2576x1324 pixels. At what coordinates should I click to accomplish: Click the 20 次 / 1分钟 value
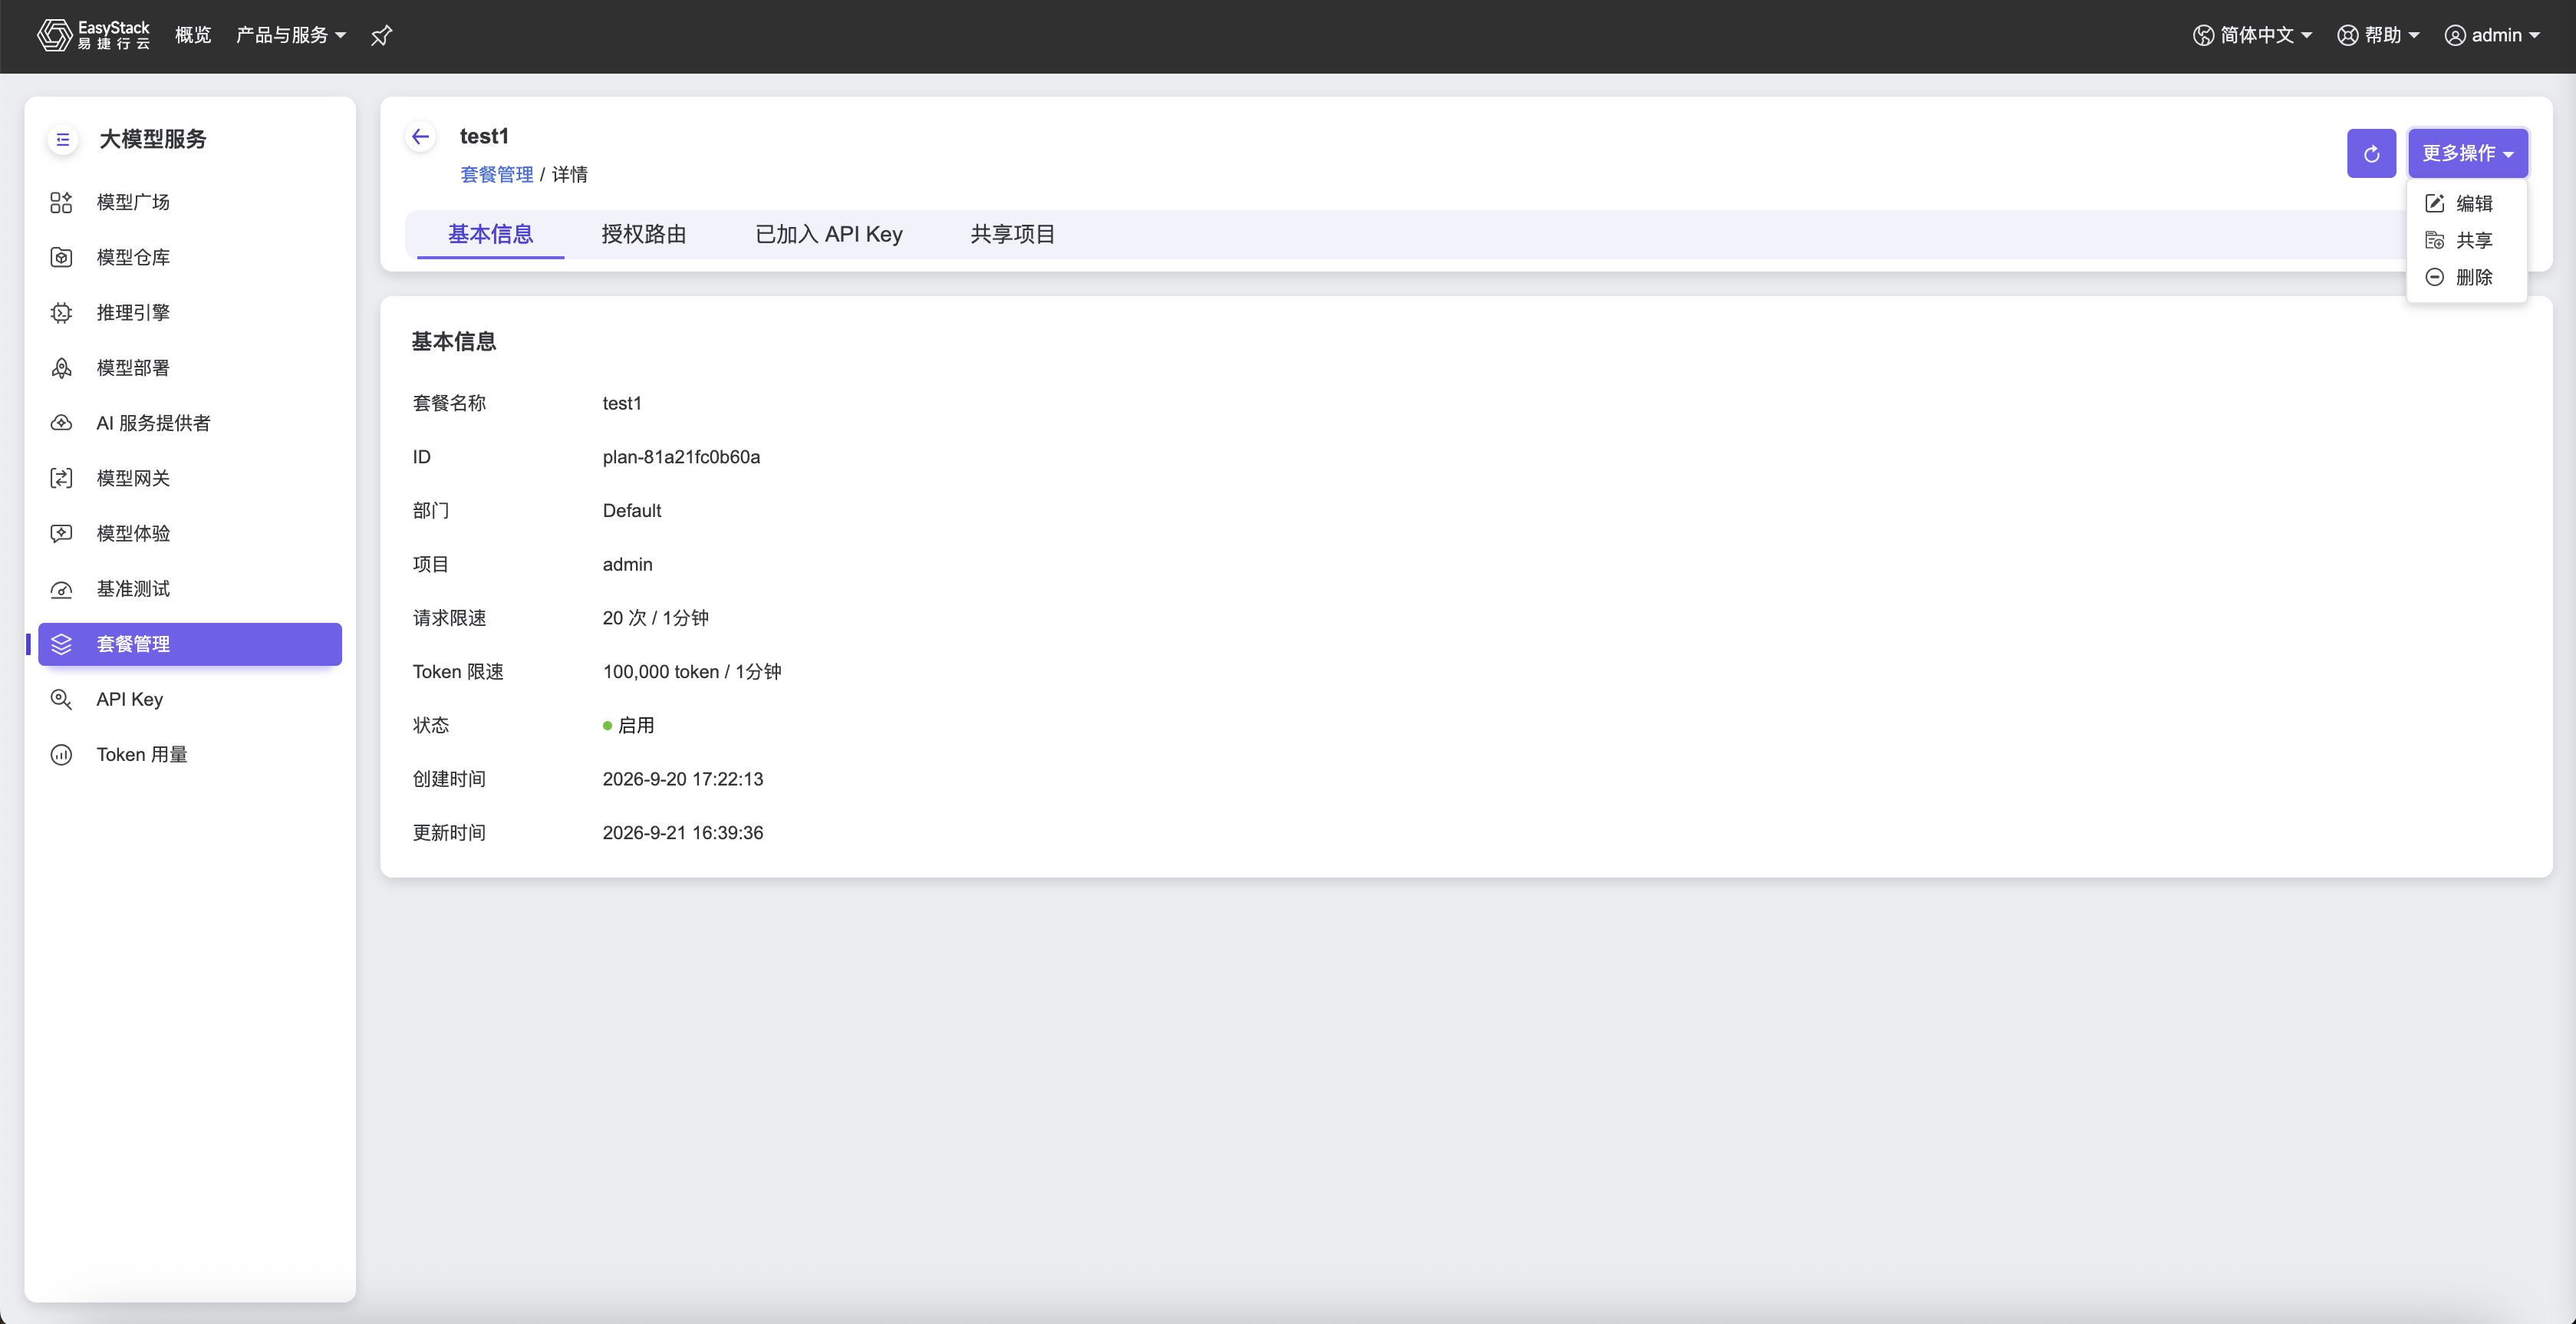point(655,618)
